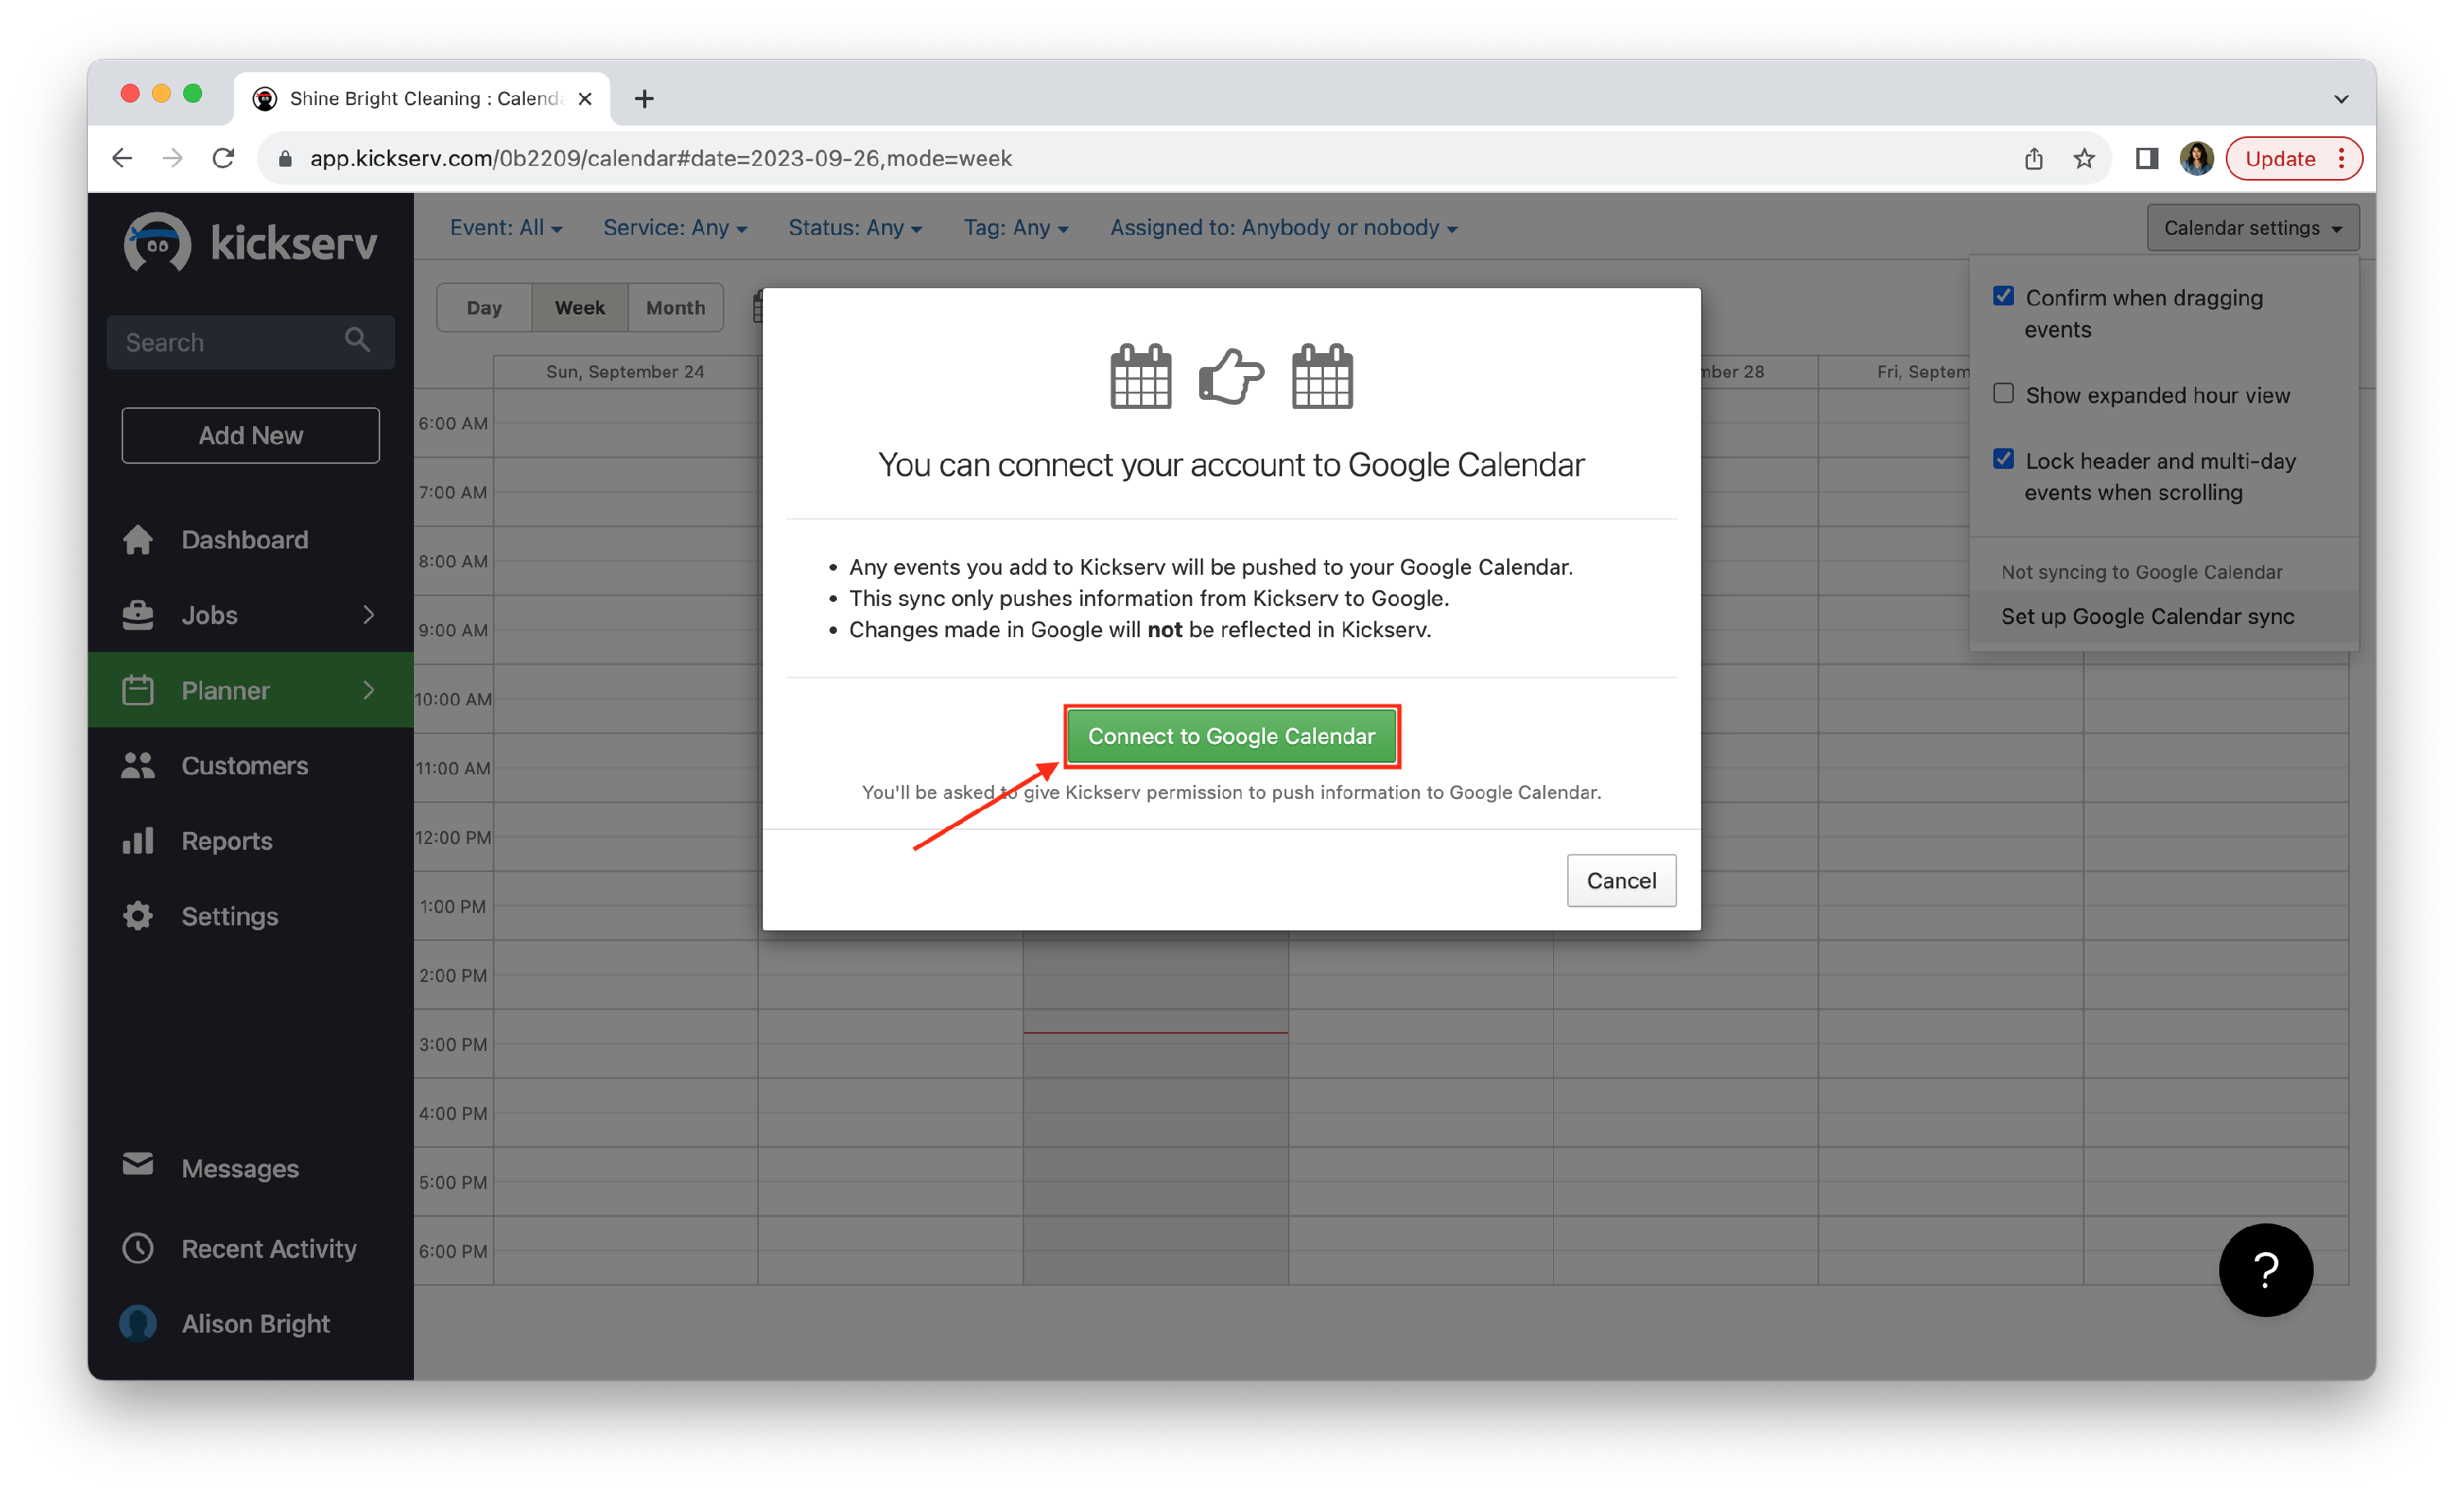Click the Recent Activity clock icon
2464x1496 pixels.
click(138, 1248)
